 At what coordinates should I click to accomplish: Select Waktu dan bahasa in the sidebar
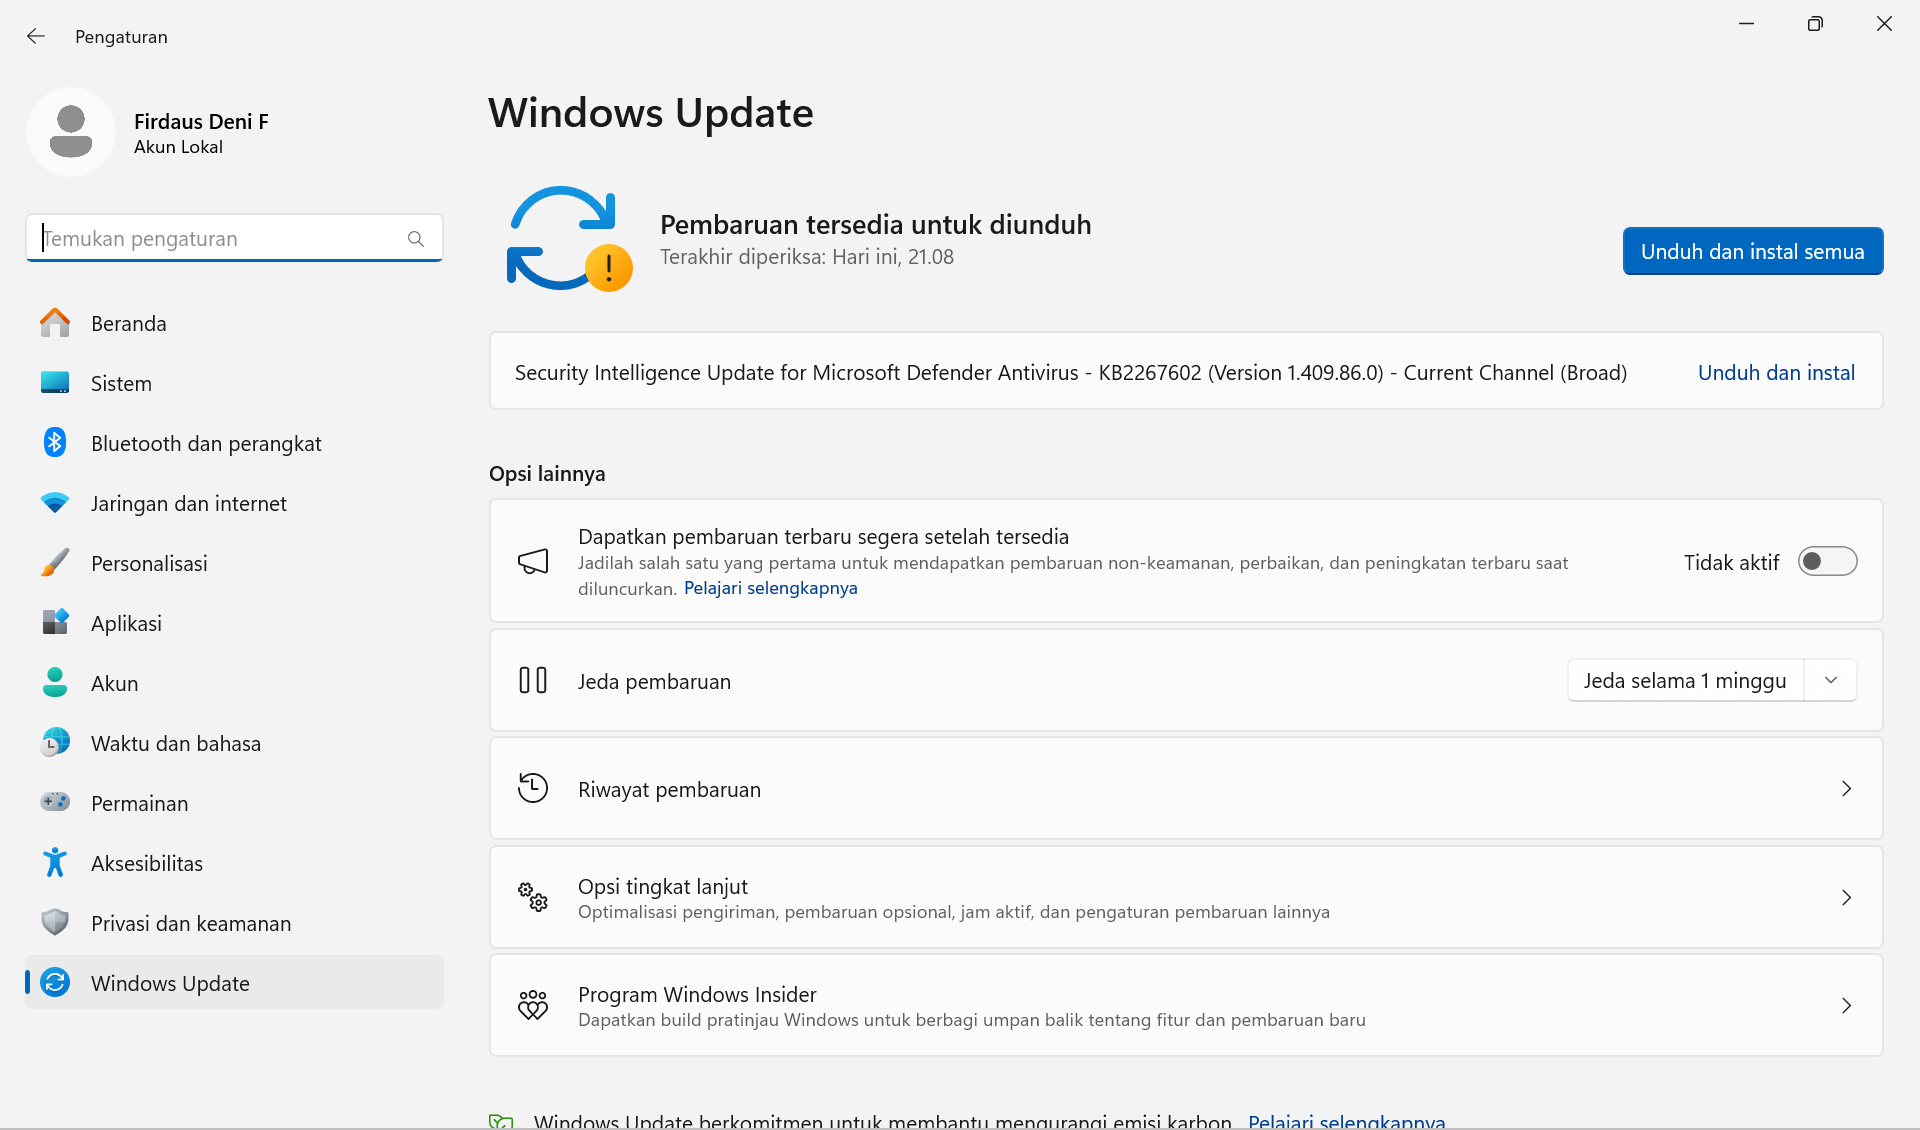tap(235, 743)
